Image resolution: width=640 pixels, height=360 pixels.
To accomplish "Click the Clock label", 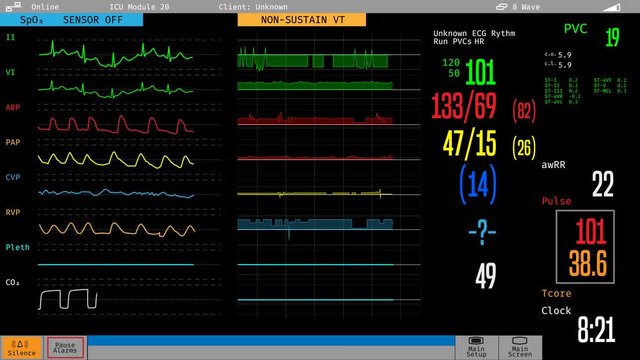I will (x=556, y=311).
